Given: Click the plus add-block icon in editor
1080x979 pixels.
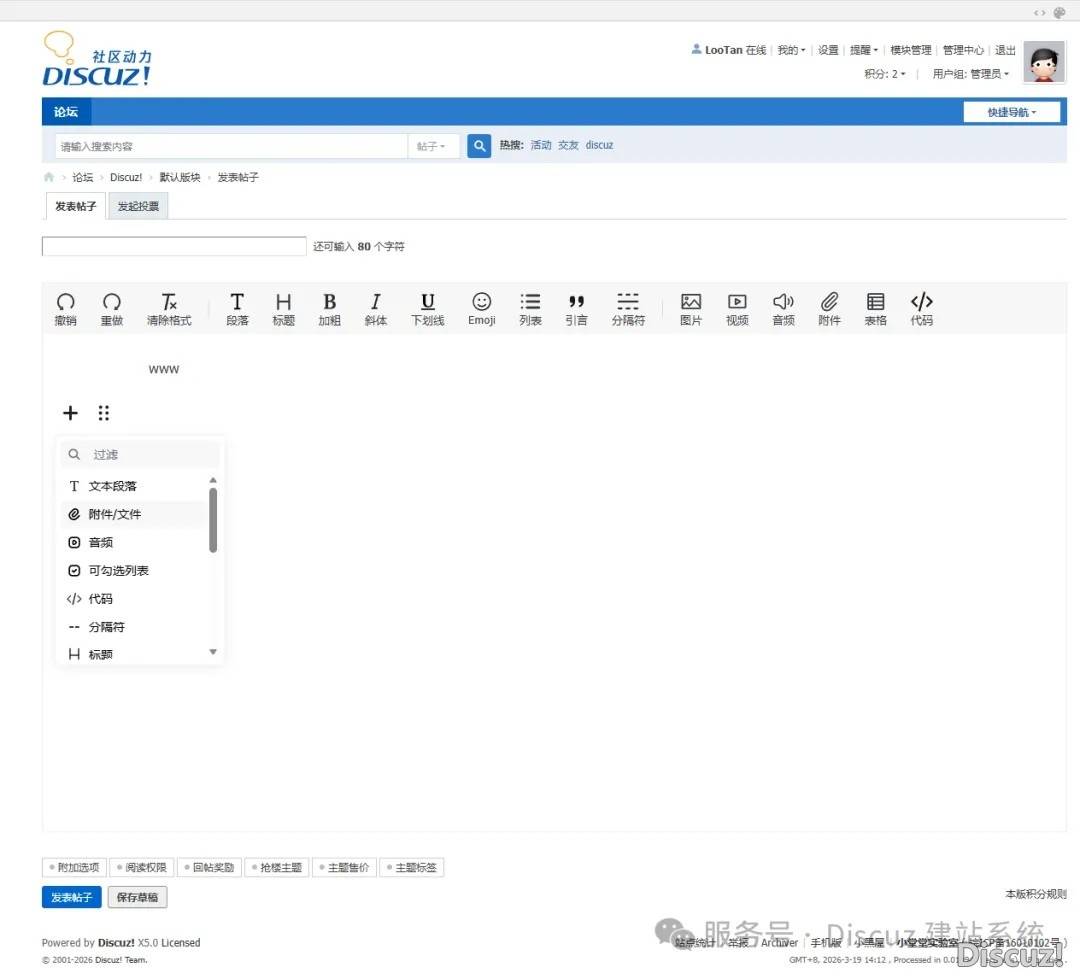Looking at the screenshot, I should point(70,413).
